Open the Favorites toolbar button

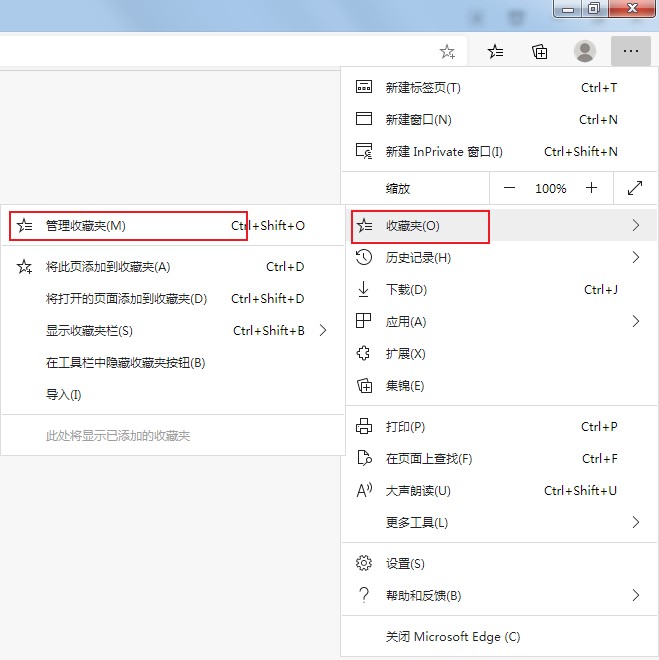tap(495, 51)
